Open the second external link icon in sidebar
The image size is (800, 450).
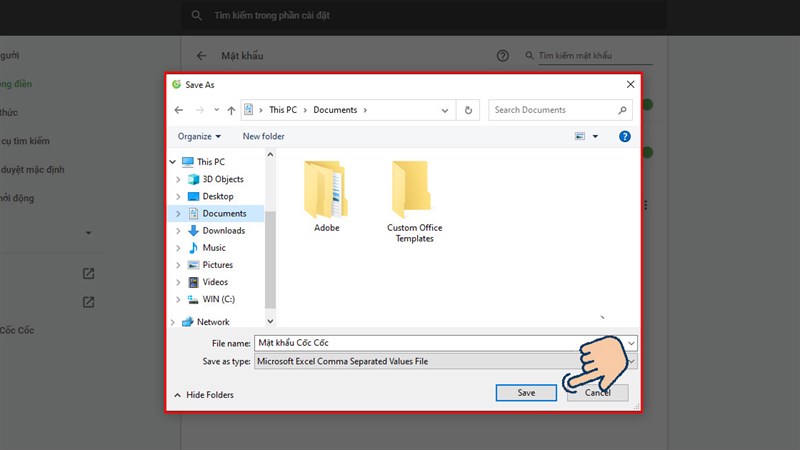[x=88, y=302]
